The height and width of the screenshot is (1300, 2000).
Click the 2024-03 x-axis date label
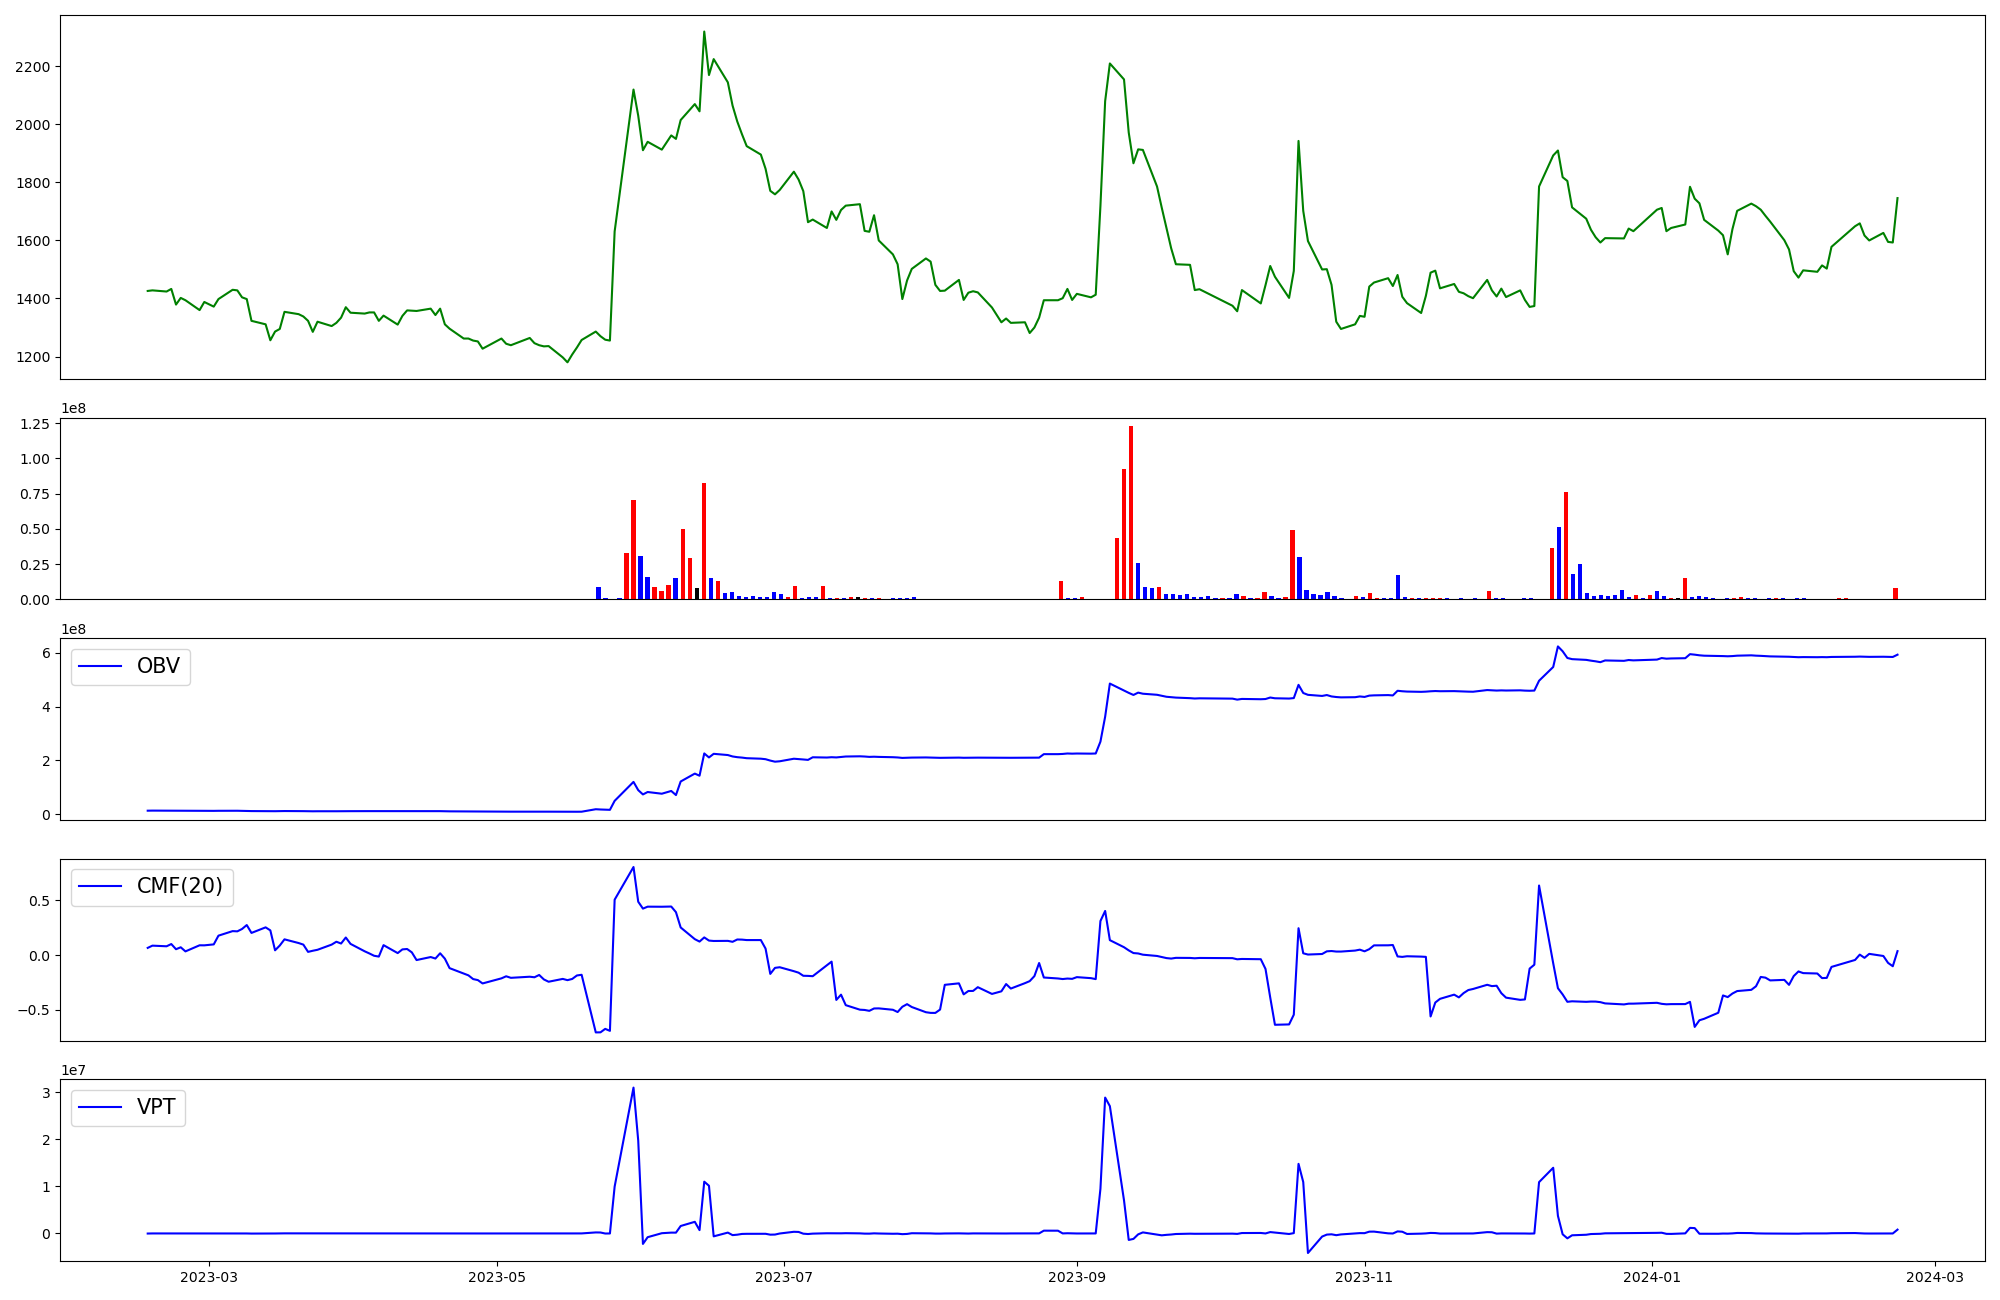(1934, 1277)
